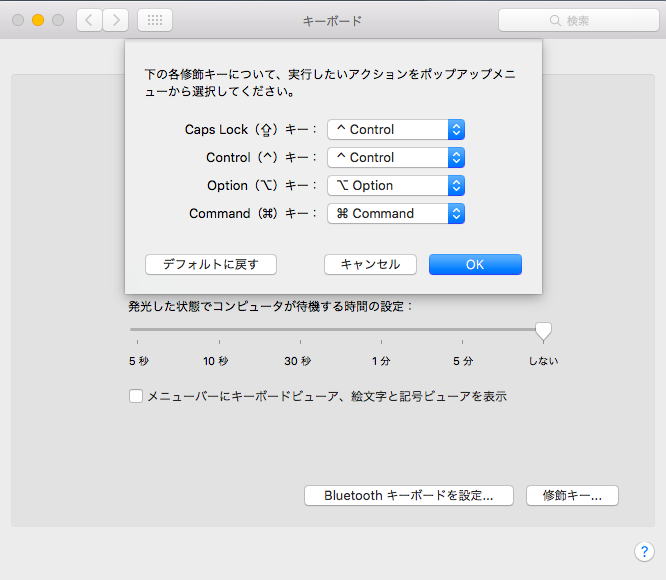Open the Control key action dropdown
The width and height of the screenshot is (666, 580).
coord(396,158)
